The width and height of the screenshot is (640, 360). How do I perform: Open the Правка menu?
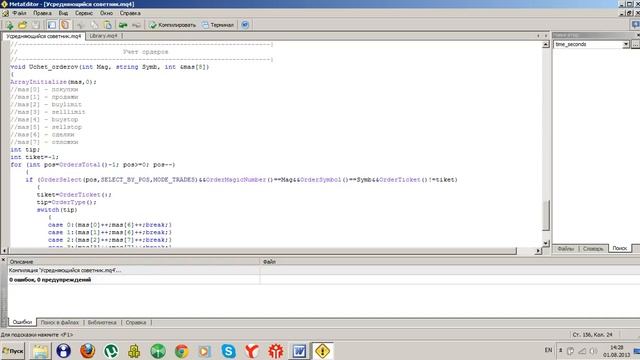pyautogui.click(x=42, y=13)
